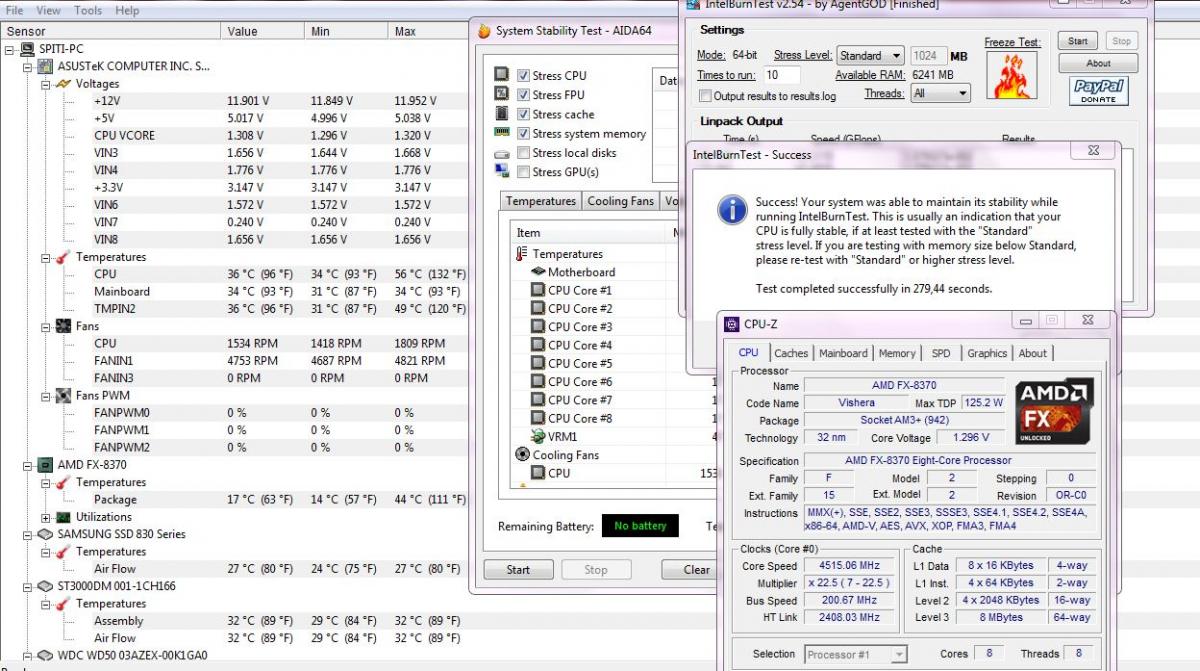Collapse the SAMSUNG SSD 830 Series node
Viewport: 1200px width, 671px height.
click(28, 534)
